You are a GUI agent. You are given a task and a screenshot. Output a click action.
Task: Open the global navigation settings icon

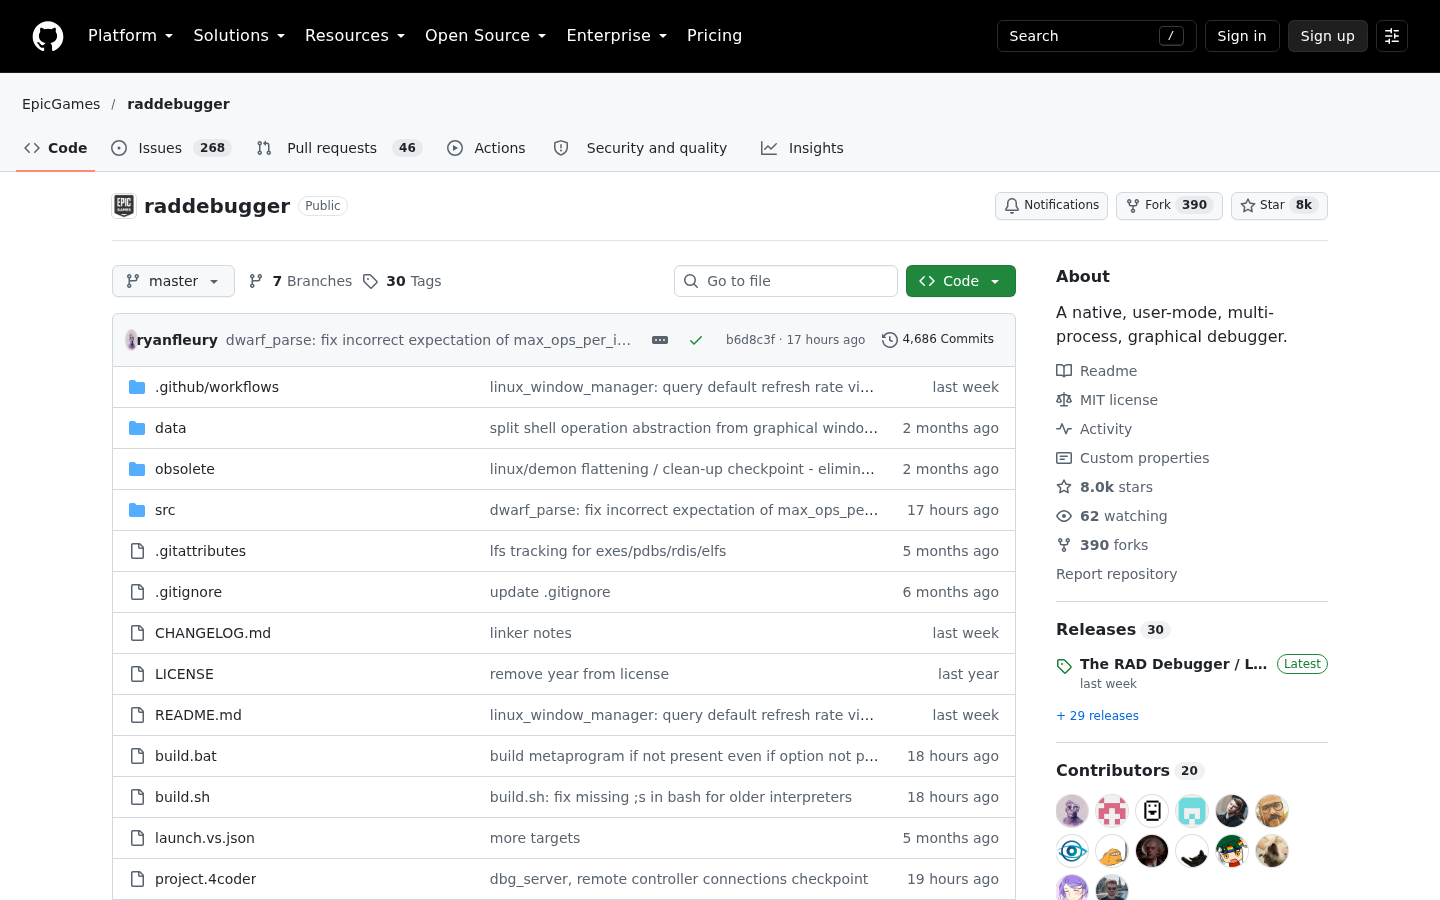click(x=1392, y=36)
